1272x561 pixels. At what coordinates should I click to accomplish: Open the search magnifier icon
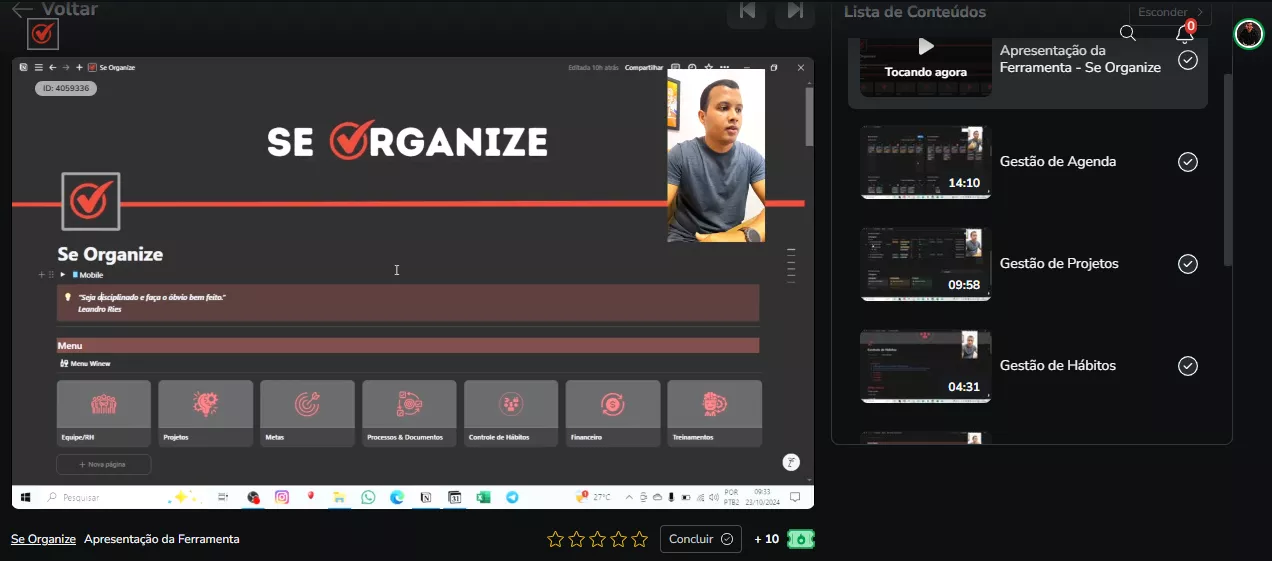pos(1128,33)
